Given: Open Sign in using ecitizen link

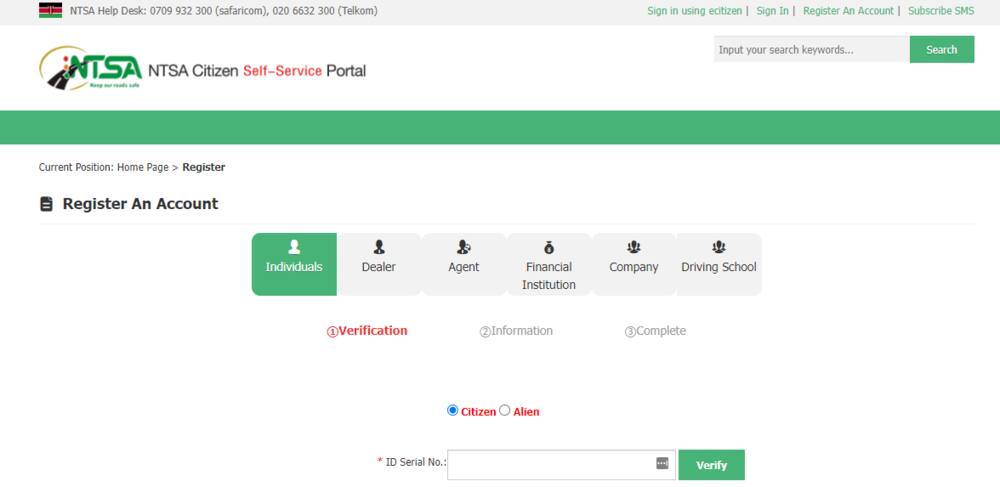Looking at the screenshot, I should tap(695, 11).
